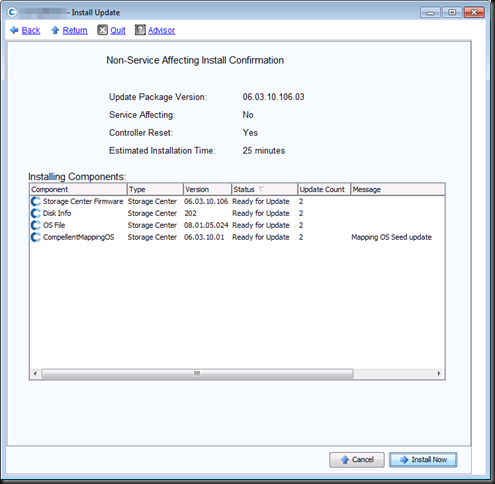The image size is (495, 484).
Task: Maximize the Install Update window
Action: point(452,12)
